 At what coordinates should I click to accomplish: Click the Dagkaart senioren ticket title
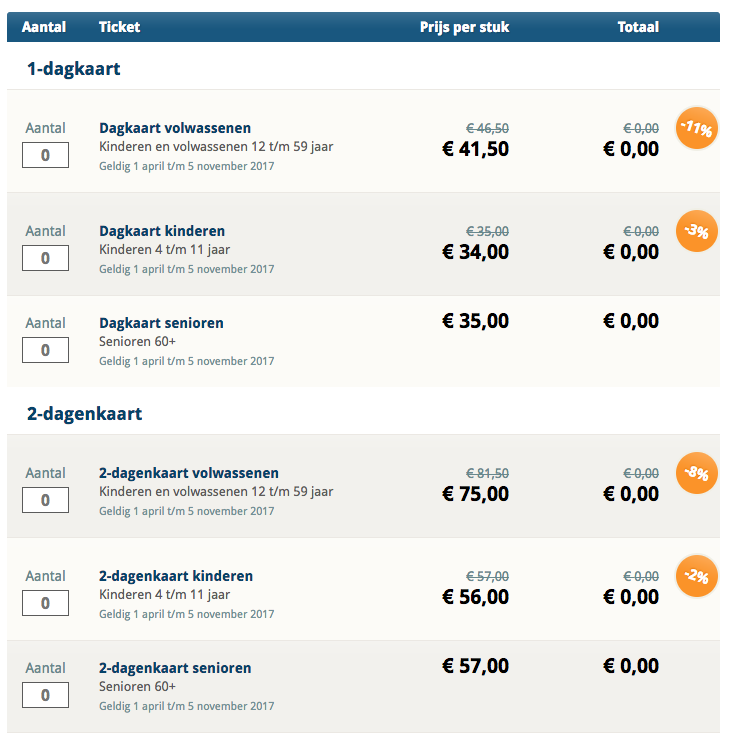(x=161, y=323)
